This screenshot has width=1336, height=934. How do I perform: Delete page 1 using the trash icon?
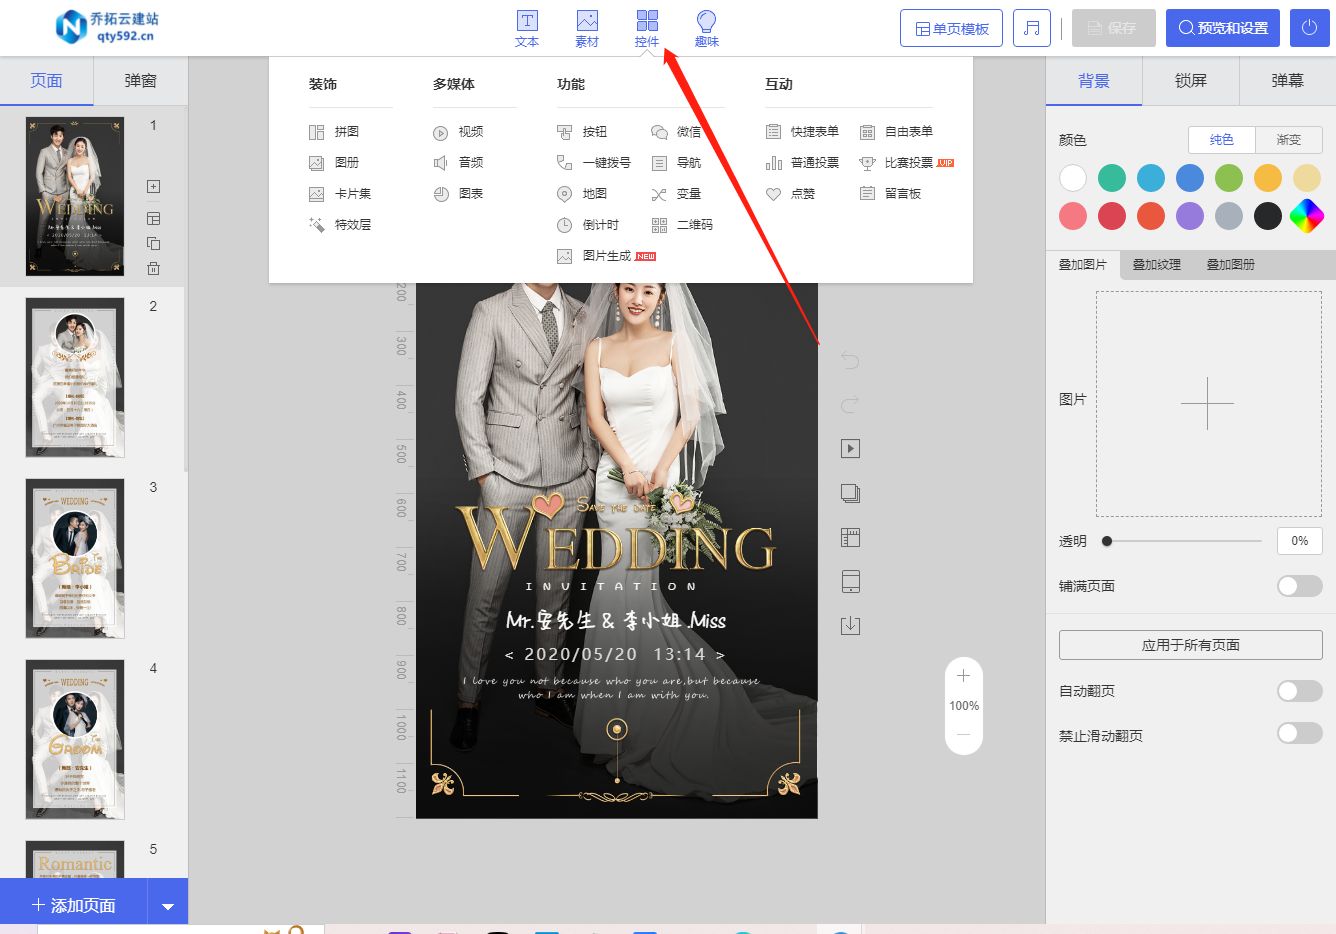click(x=152, y=268)
